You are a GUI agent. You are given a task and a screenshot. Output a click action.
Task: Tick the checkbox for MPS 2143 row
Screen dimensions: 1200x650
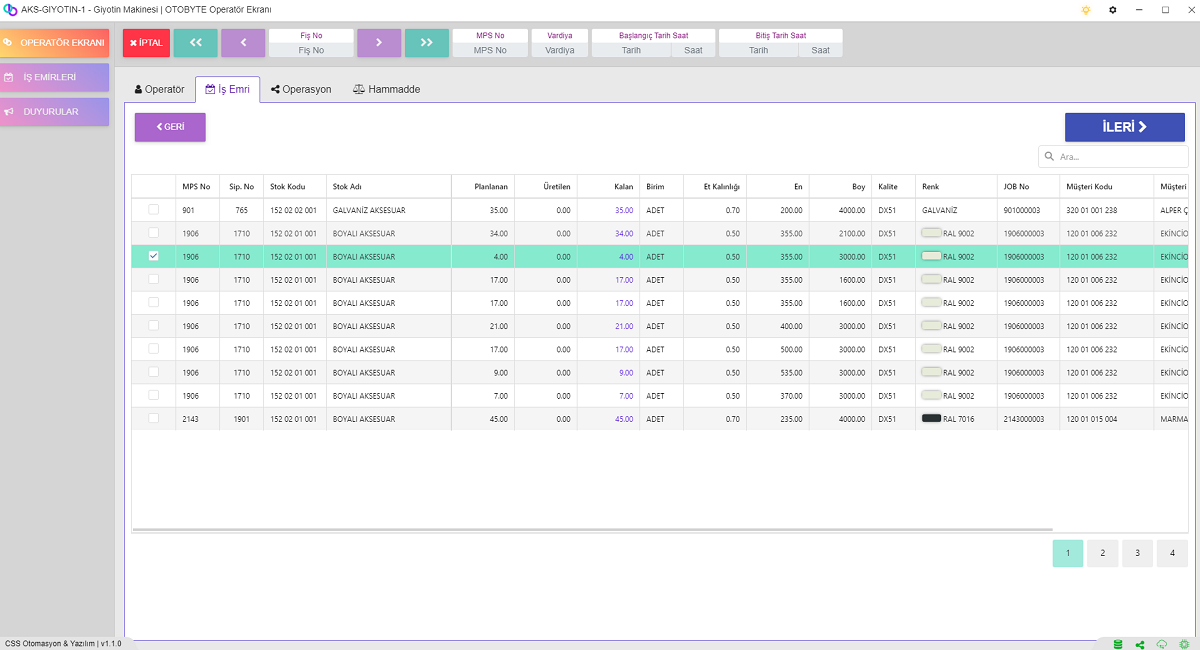(x=153, y=418)
